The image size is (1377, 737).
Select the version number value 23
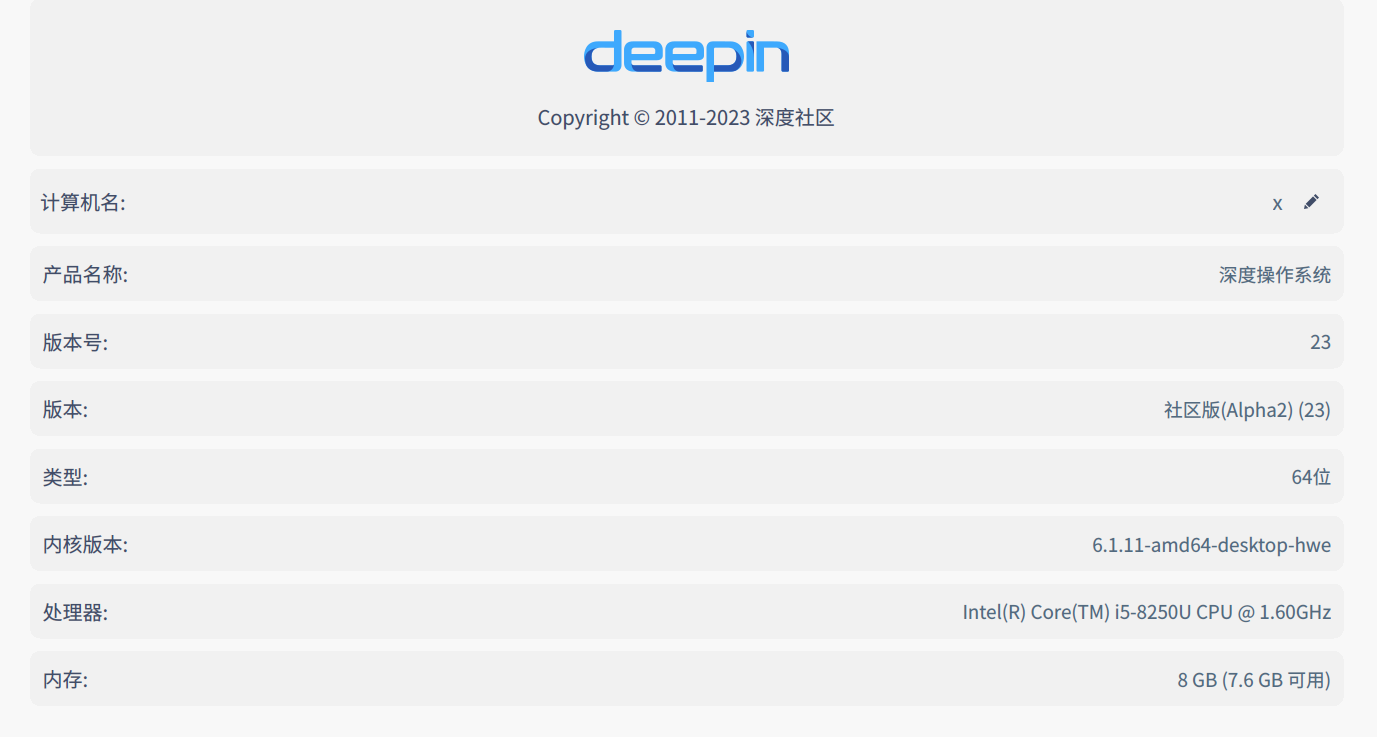point(1320,342)
